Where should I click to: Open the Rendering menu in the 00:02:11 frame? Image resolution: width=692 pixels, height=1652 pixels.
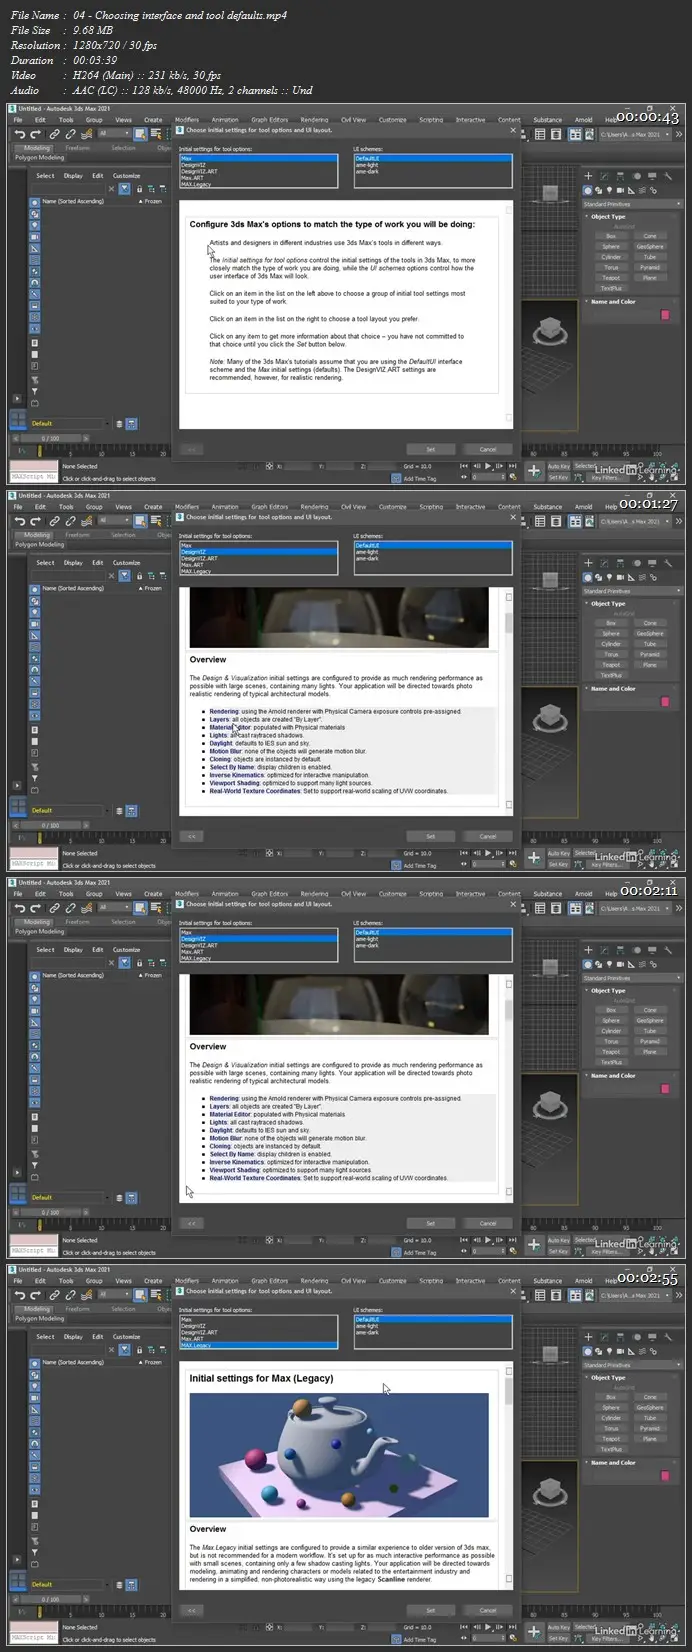point(314,894)
